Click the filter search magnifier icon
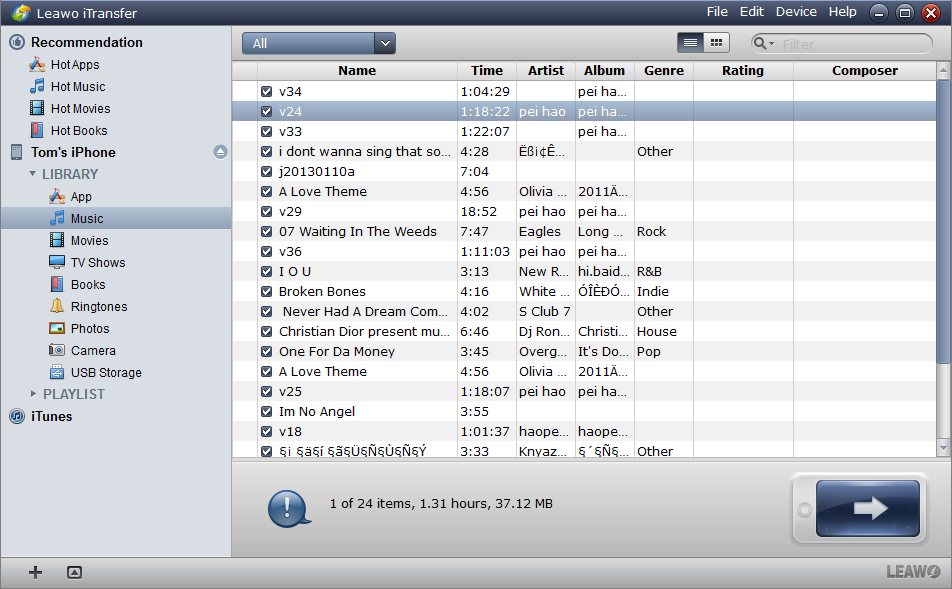The image size is (952, 589). pyautogui.click(x=763, y=44)
